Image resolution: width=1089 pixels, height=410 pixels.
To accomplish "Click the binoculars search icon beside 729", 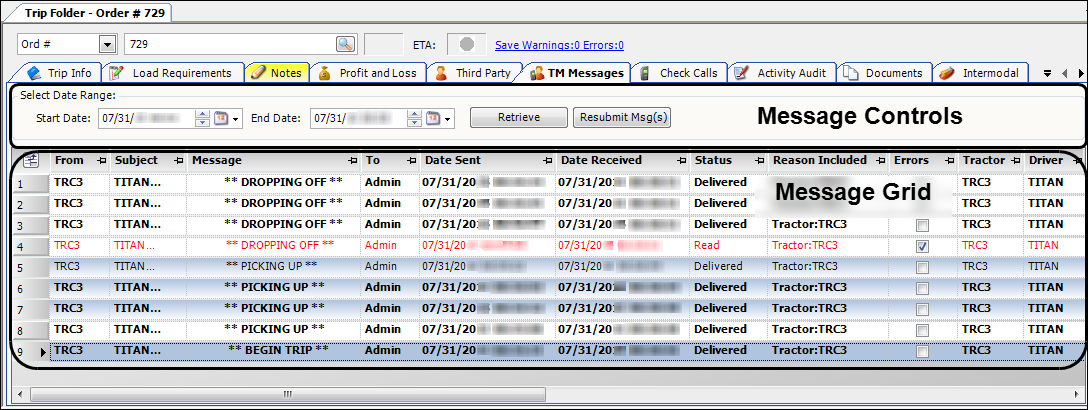I will click(x=345, y=44).
